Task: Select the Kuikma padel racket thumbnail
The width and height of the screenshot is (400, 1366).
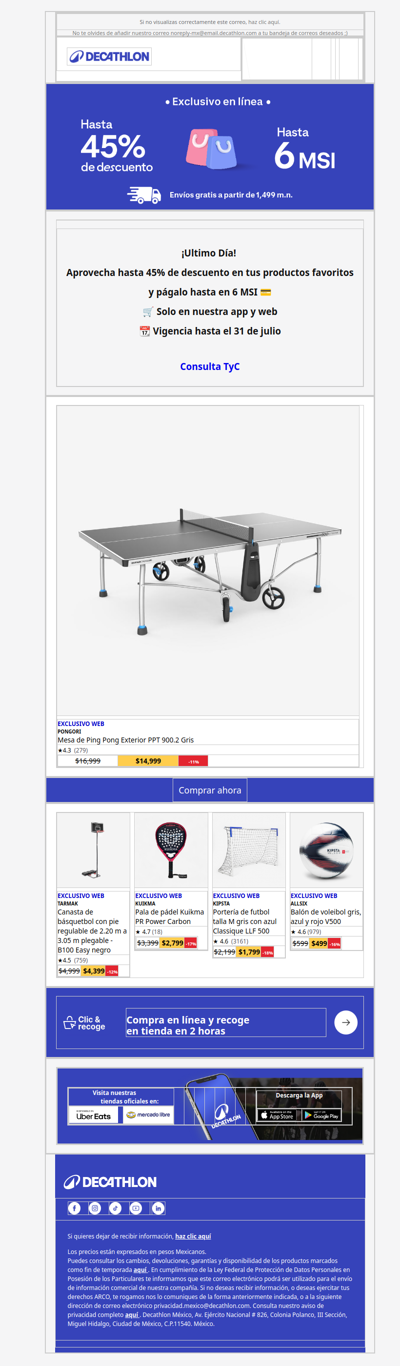Action: pos(171,851)
